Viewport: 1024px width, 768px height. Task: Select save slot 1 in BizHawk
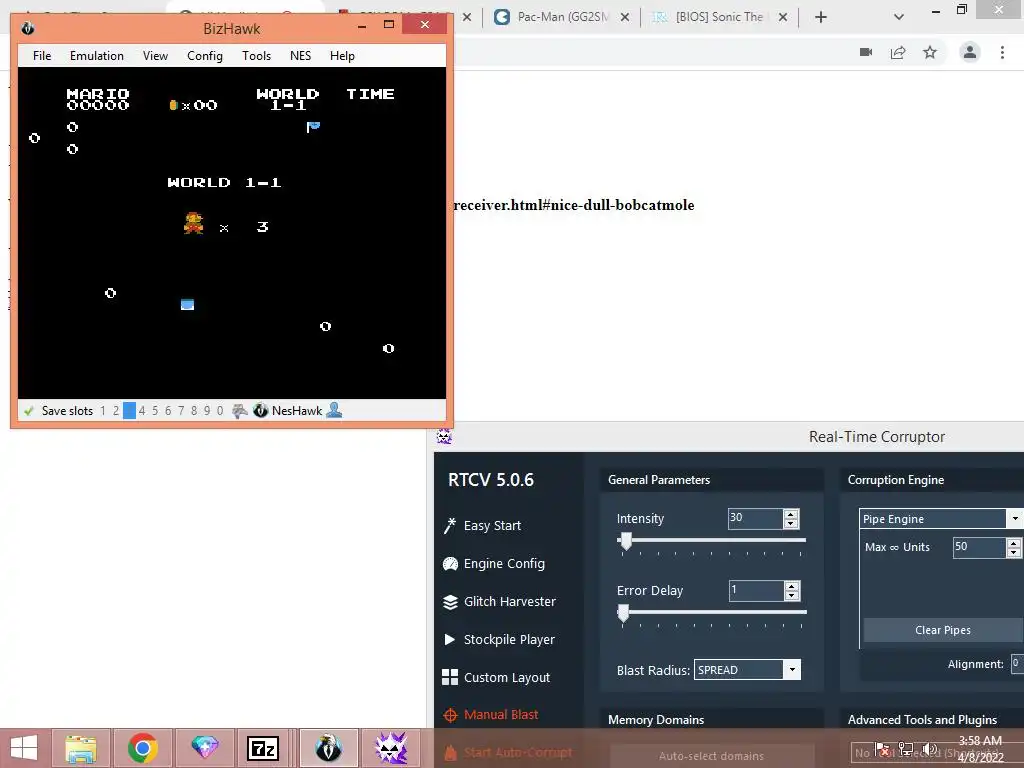(103, 411)
